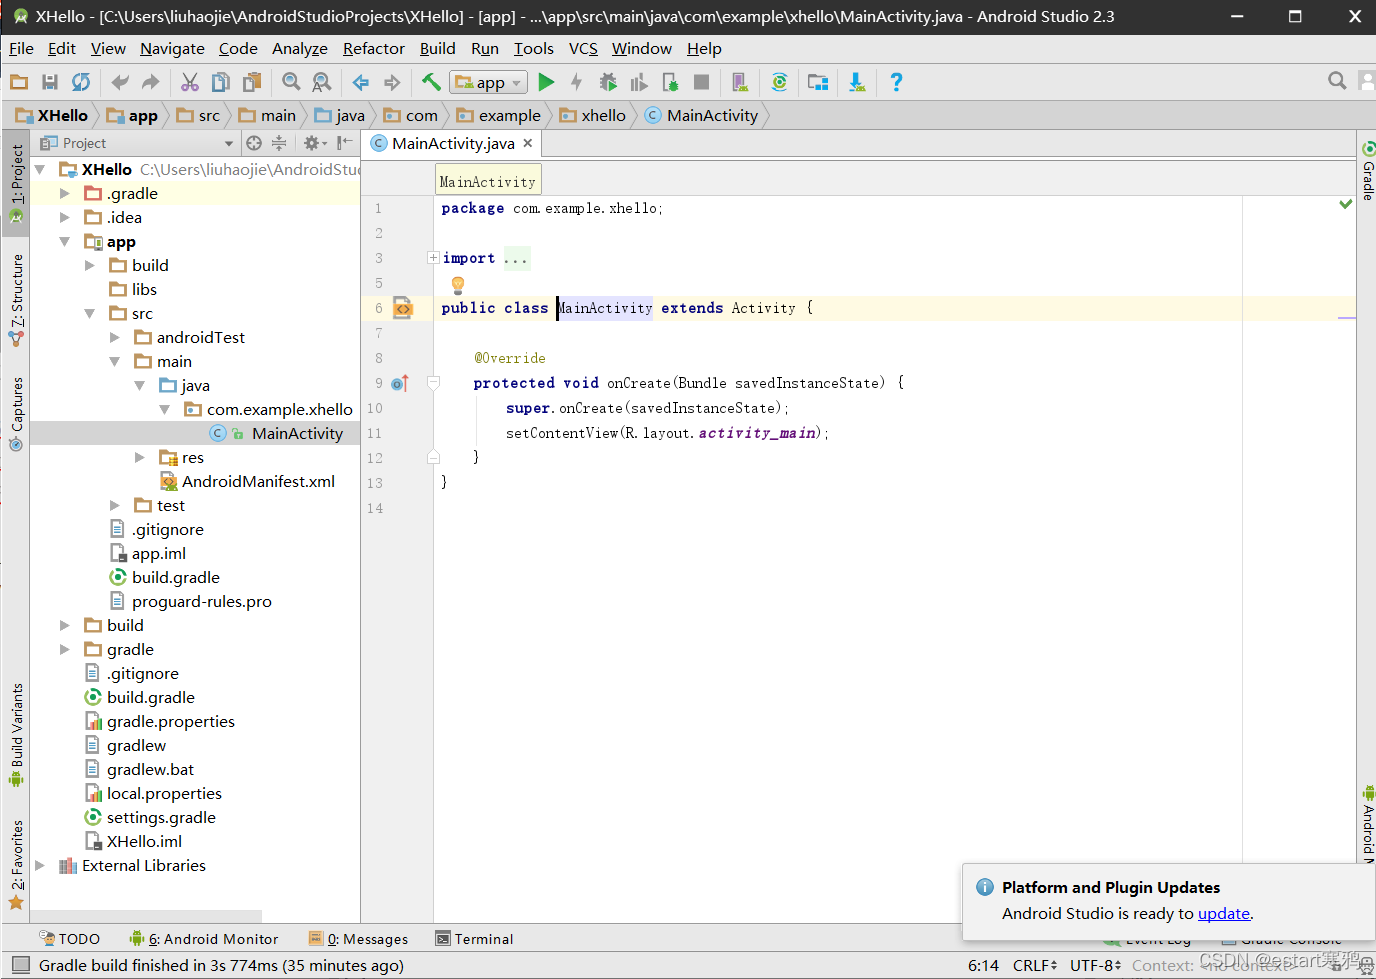
Task: Click the Make Project hammer icon
Action: [431, 83]
